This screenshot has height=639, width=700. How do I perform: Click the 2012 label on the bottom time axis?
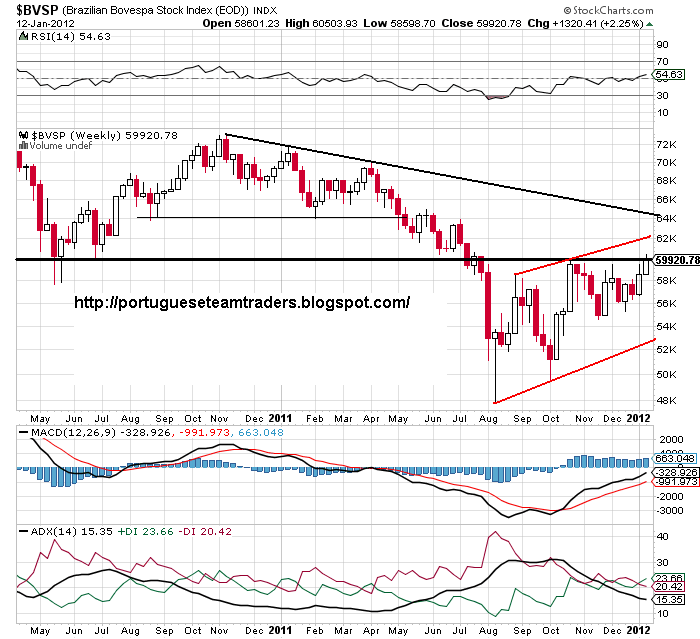tap(638, 631)
